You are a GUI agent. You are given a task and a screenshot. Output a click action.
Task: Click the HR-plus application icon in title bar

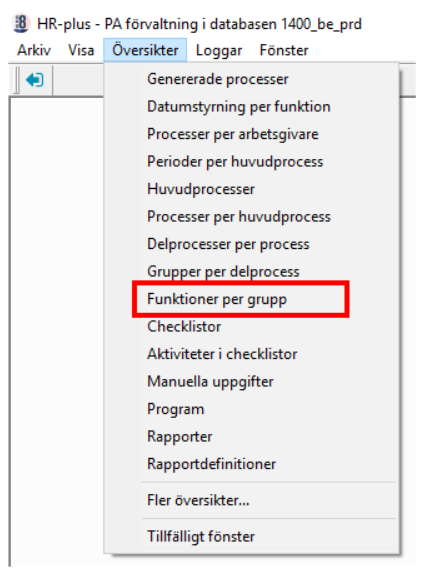pyautogui.click(x=21, y=24)
